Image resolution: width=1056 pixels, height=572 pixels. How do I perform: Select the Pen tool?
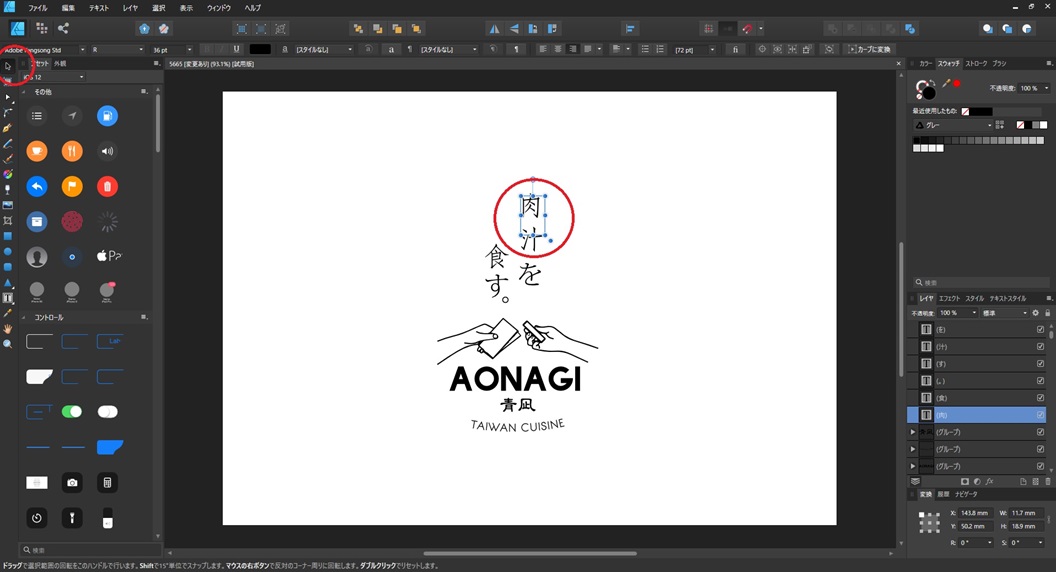[x=7, y=128]
